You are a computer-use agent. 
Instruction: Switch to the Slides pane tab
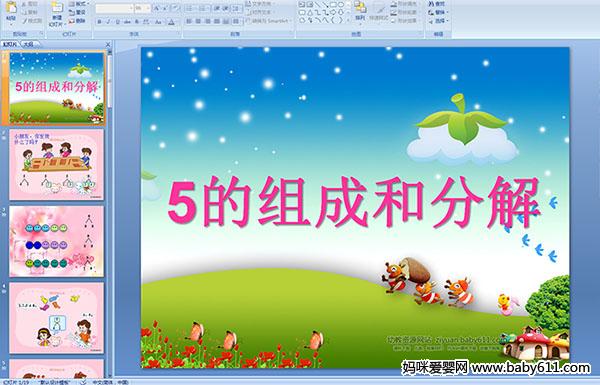(10, 44)
